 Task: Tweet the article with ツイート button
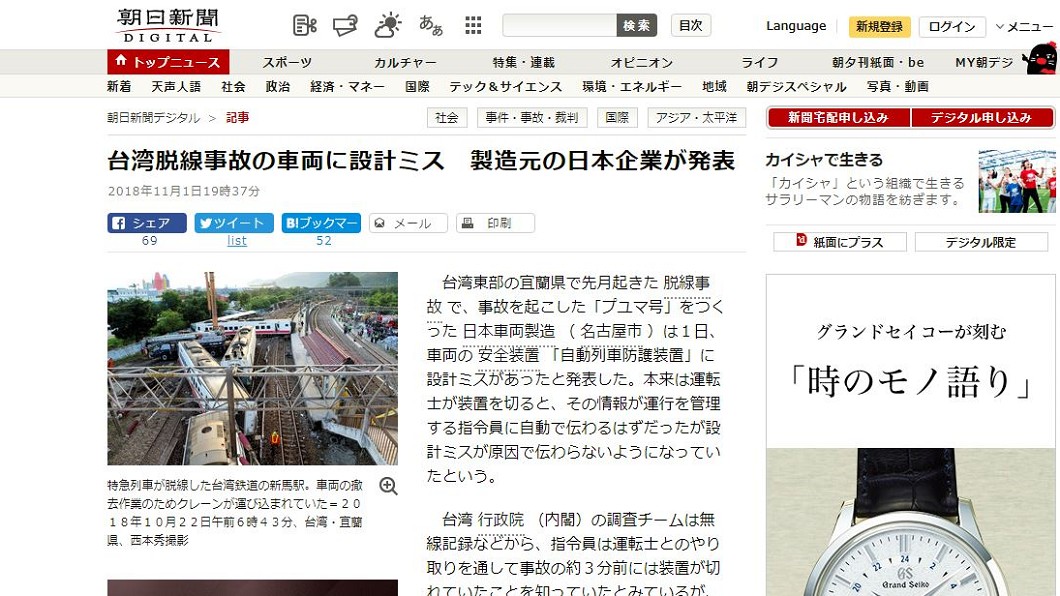coord(234,223)
